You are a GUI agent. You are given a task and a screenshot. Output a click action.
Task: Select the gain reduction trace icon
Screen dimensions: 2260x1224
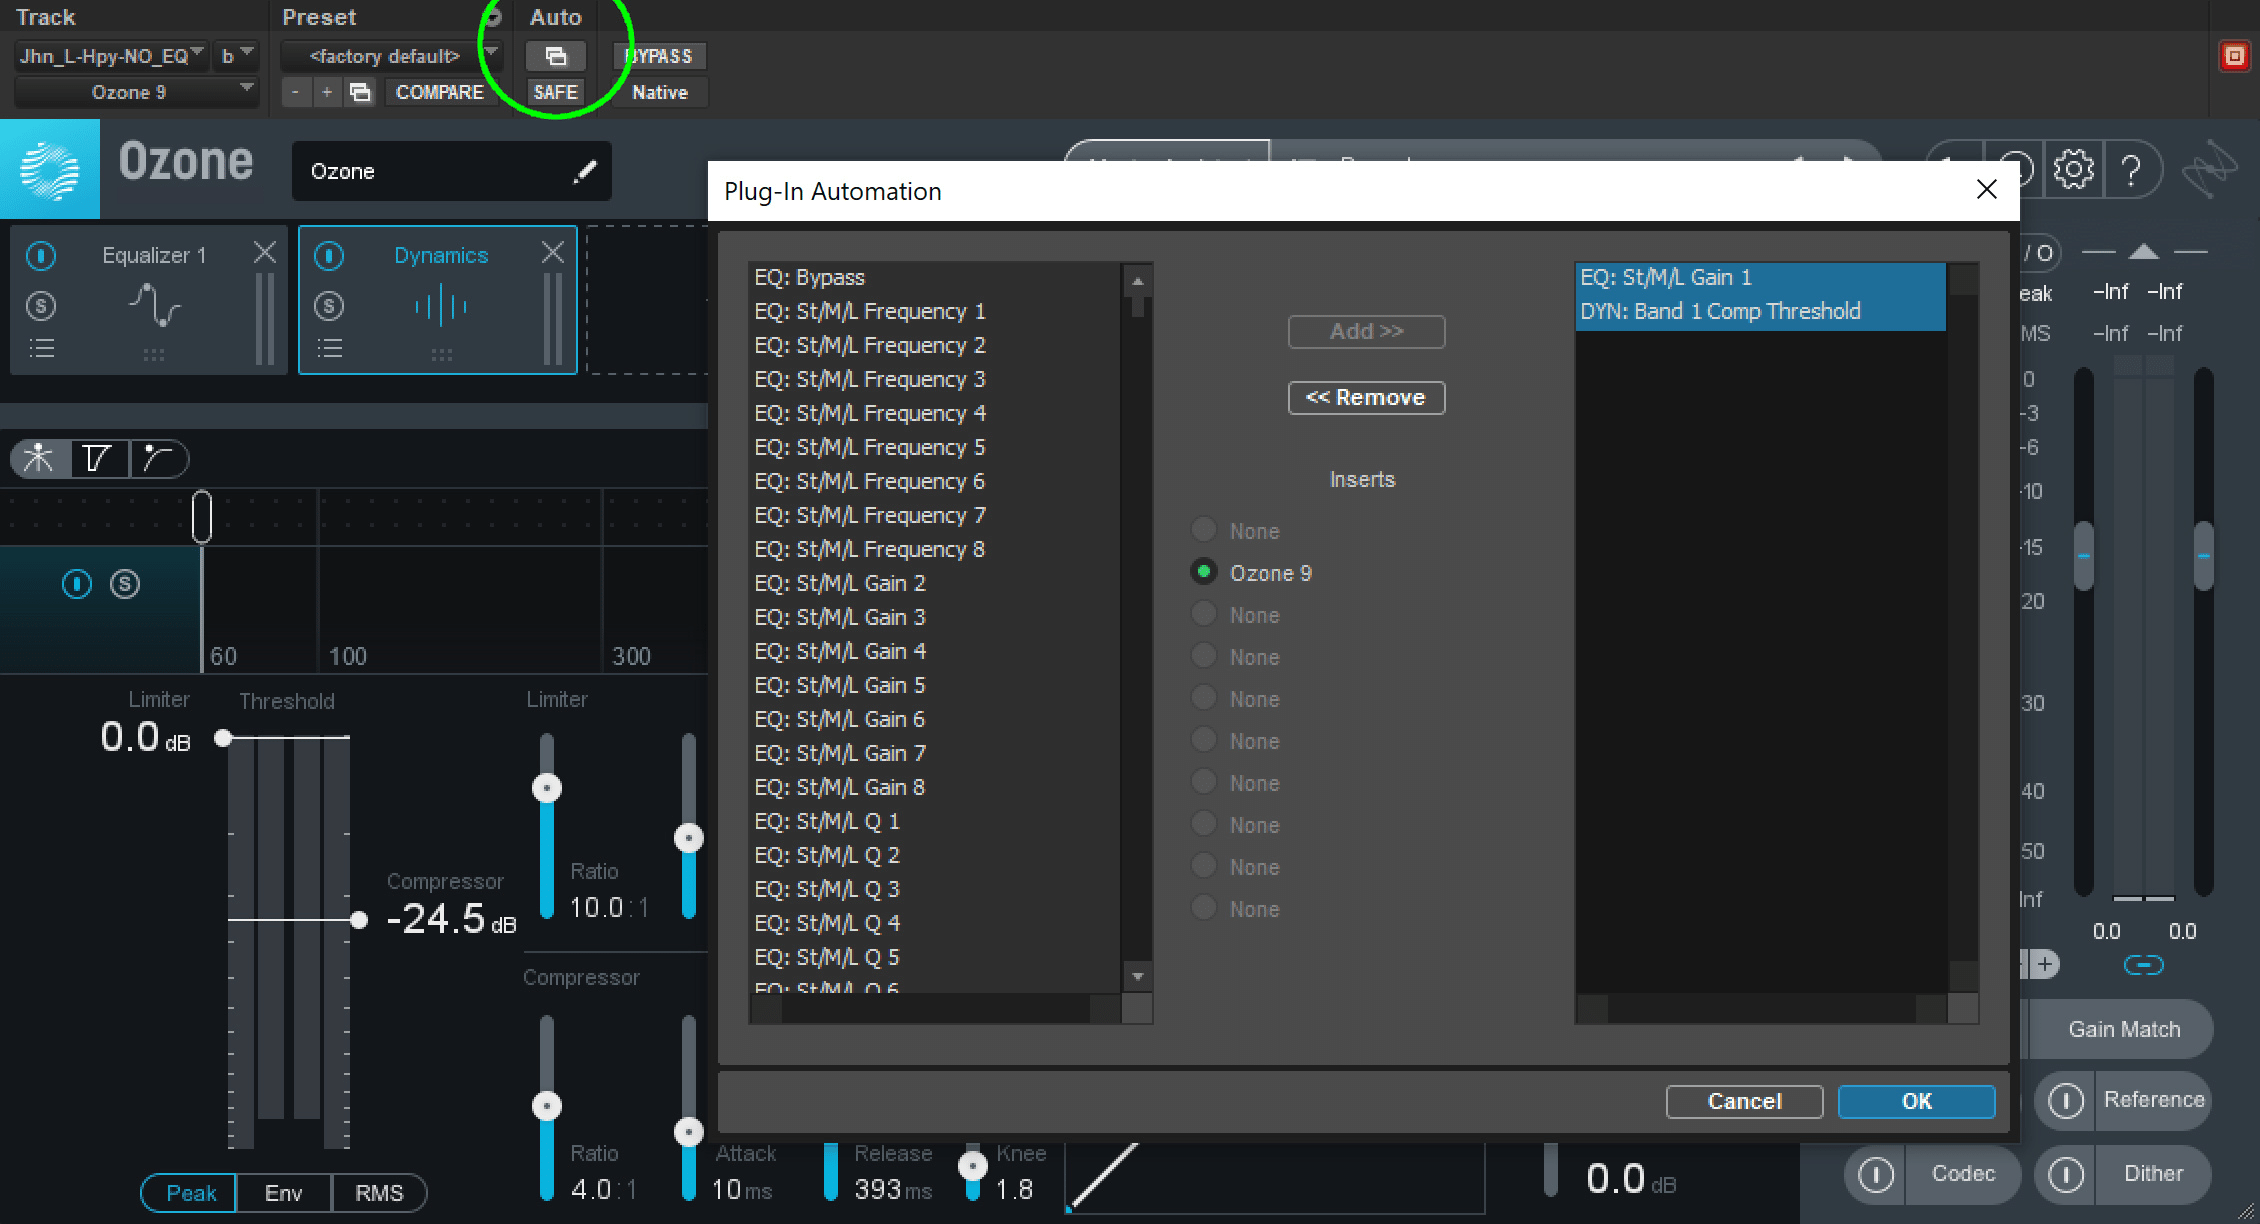point(157,458)
